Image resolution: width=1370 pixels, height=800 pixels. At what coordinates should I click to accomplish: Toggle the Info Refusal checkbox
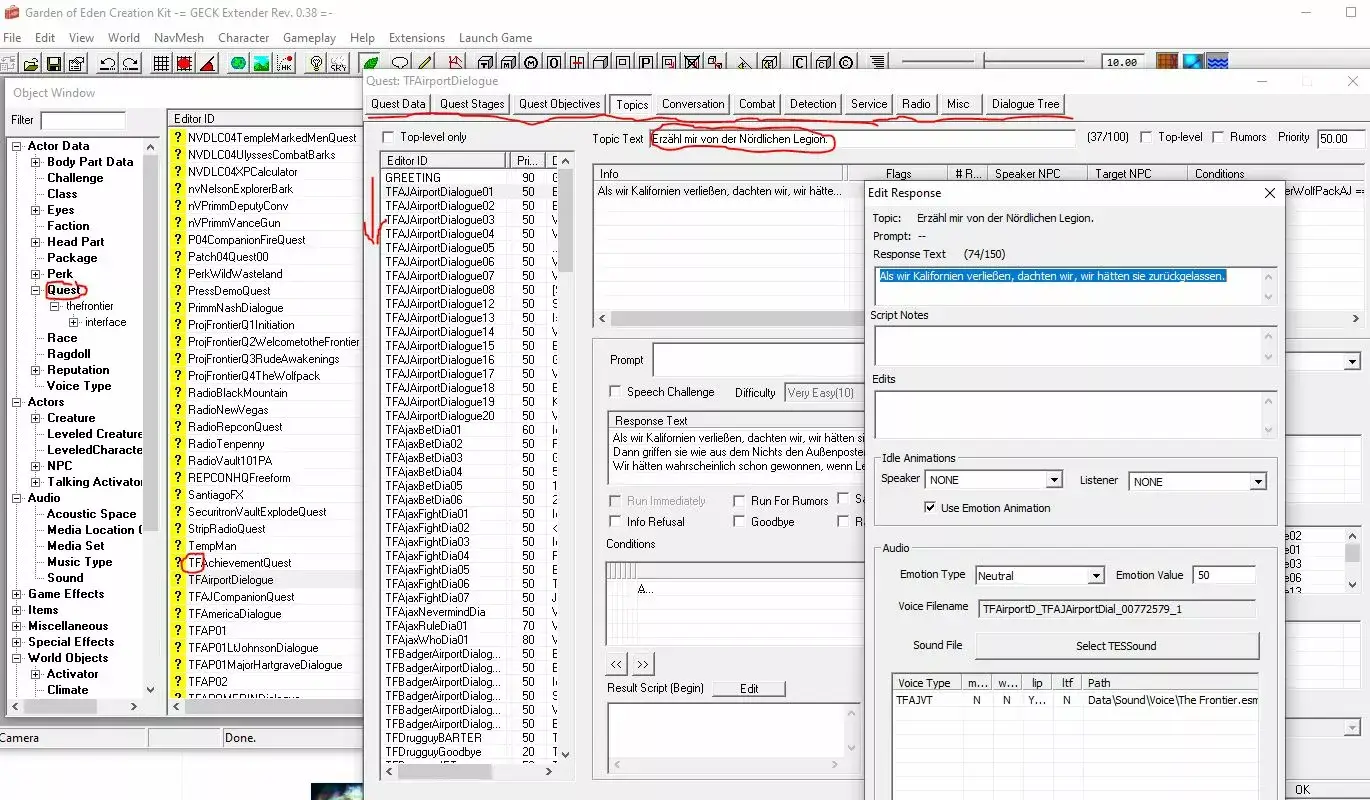coord(616,522)
